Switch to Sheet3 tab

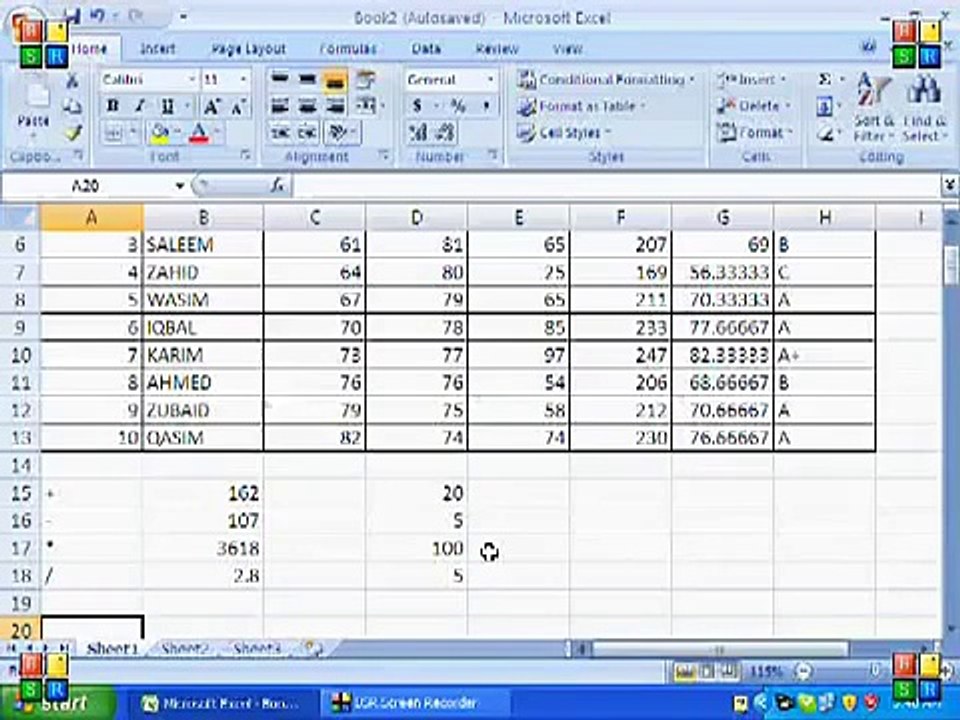tap(257, 648)
